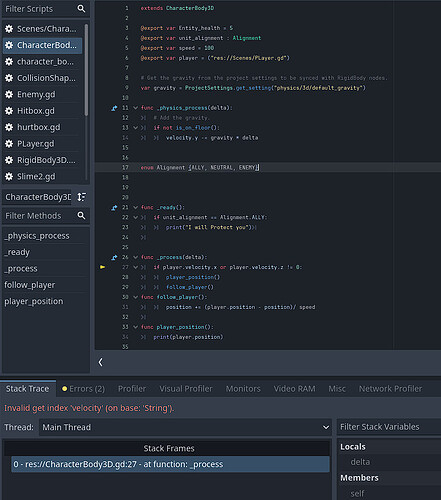Click the Filter Stack Variables field
Screen dimensions: 441x500
[389, 427]
